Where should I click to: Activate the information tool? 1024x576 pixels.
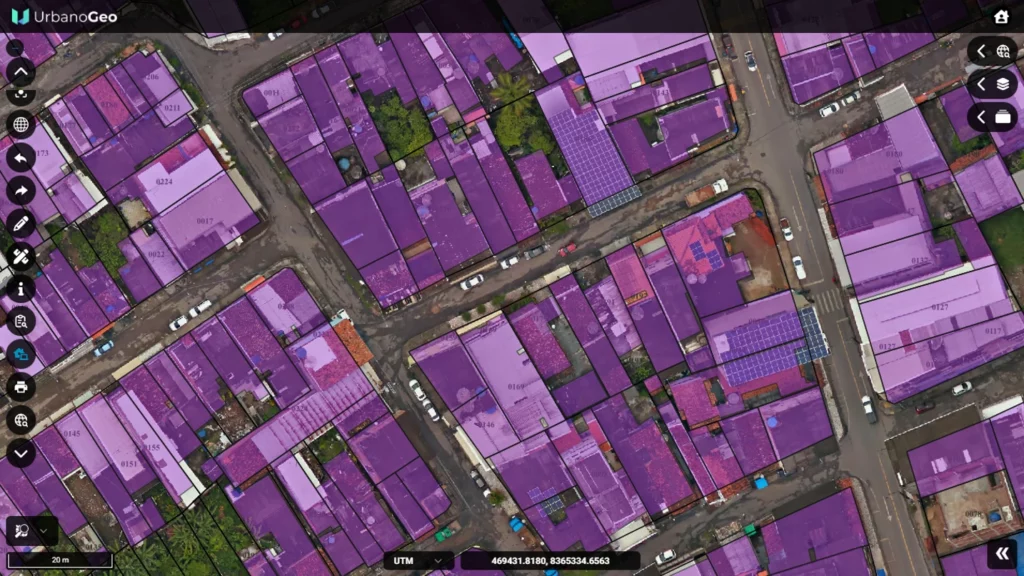21,289
